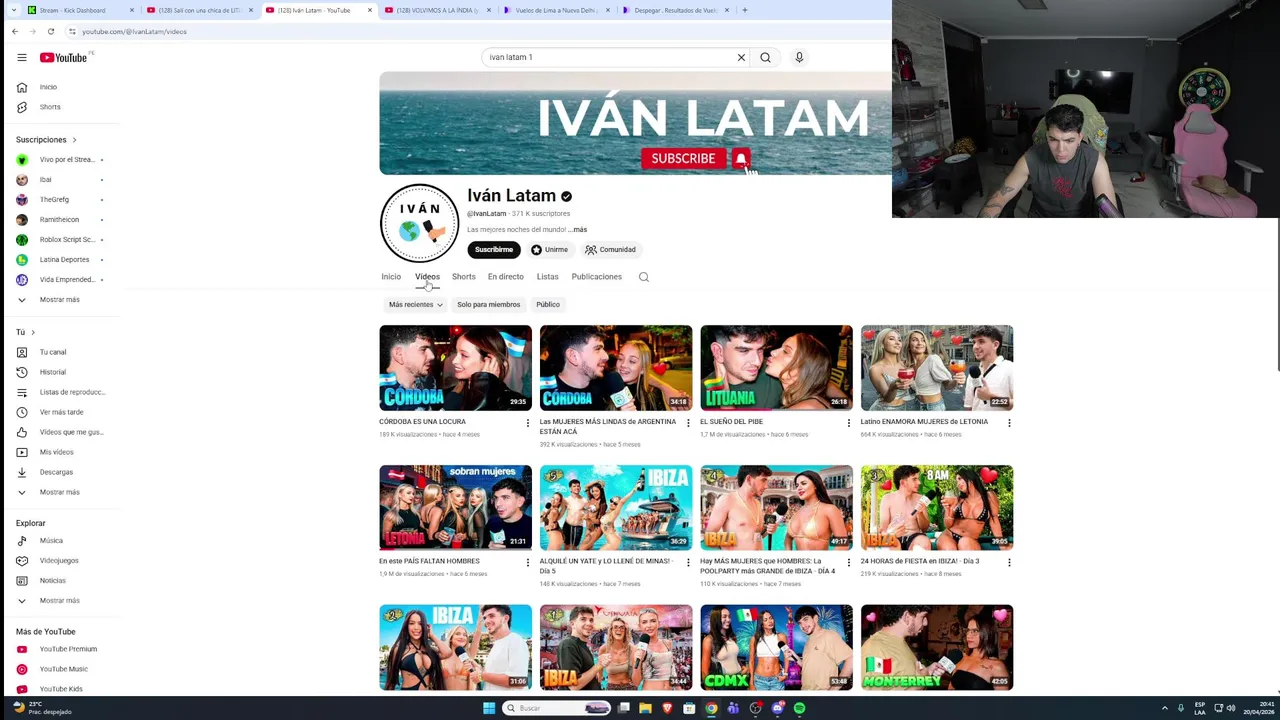Open the CDMX video thumbnail
1280x720 pixels.
coord(776,648)
